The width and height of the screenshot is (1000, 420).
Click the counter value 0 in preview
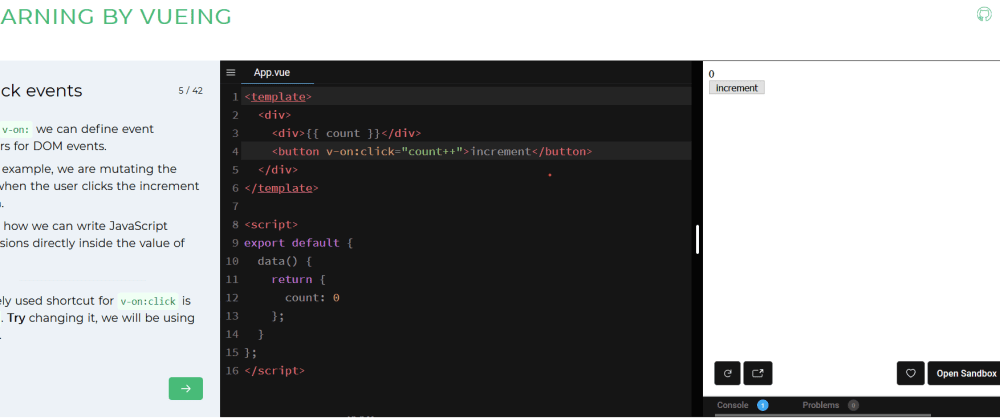pyautogui.click(x=712, y=74)
